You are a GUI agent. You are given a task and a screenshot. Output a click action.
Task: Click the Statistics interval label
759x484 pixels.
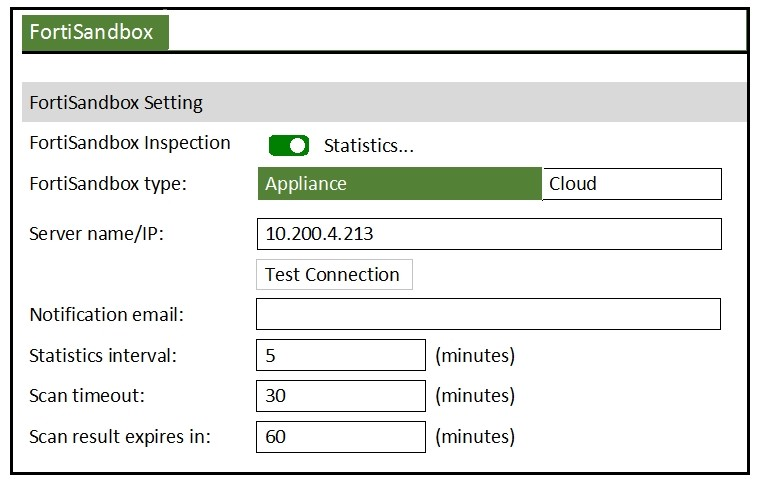[x=103, y=356]
